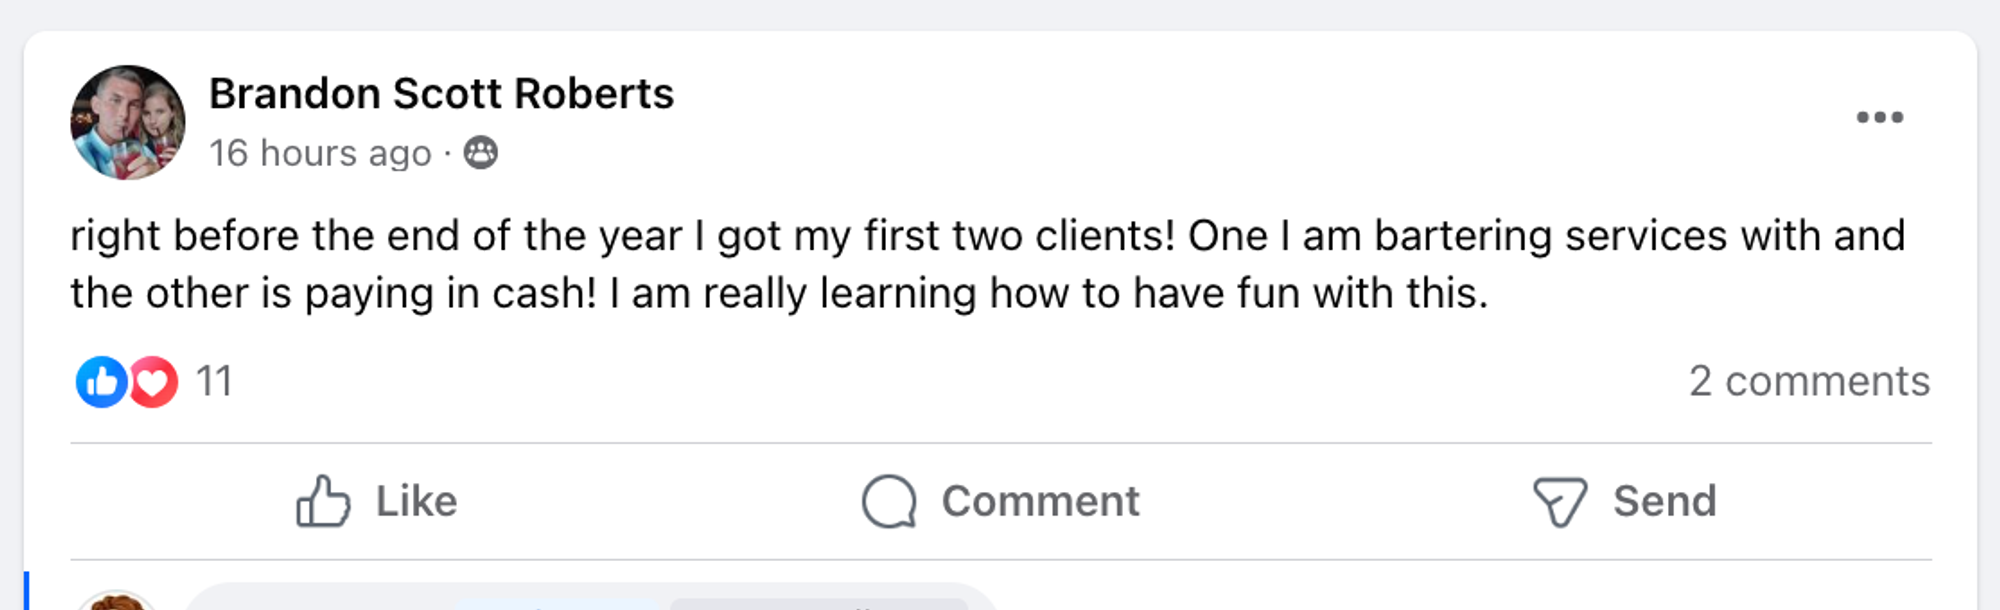Expand the "2 comments" link
Viewport: 2000px width, 610px height.
pyautogui.click(x=1809, y=381)
